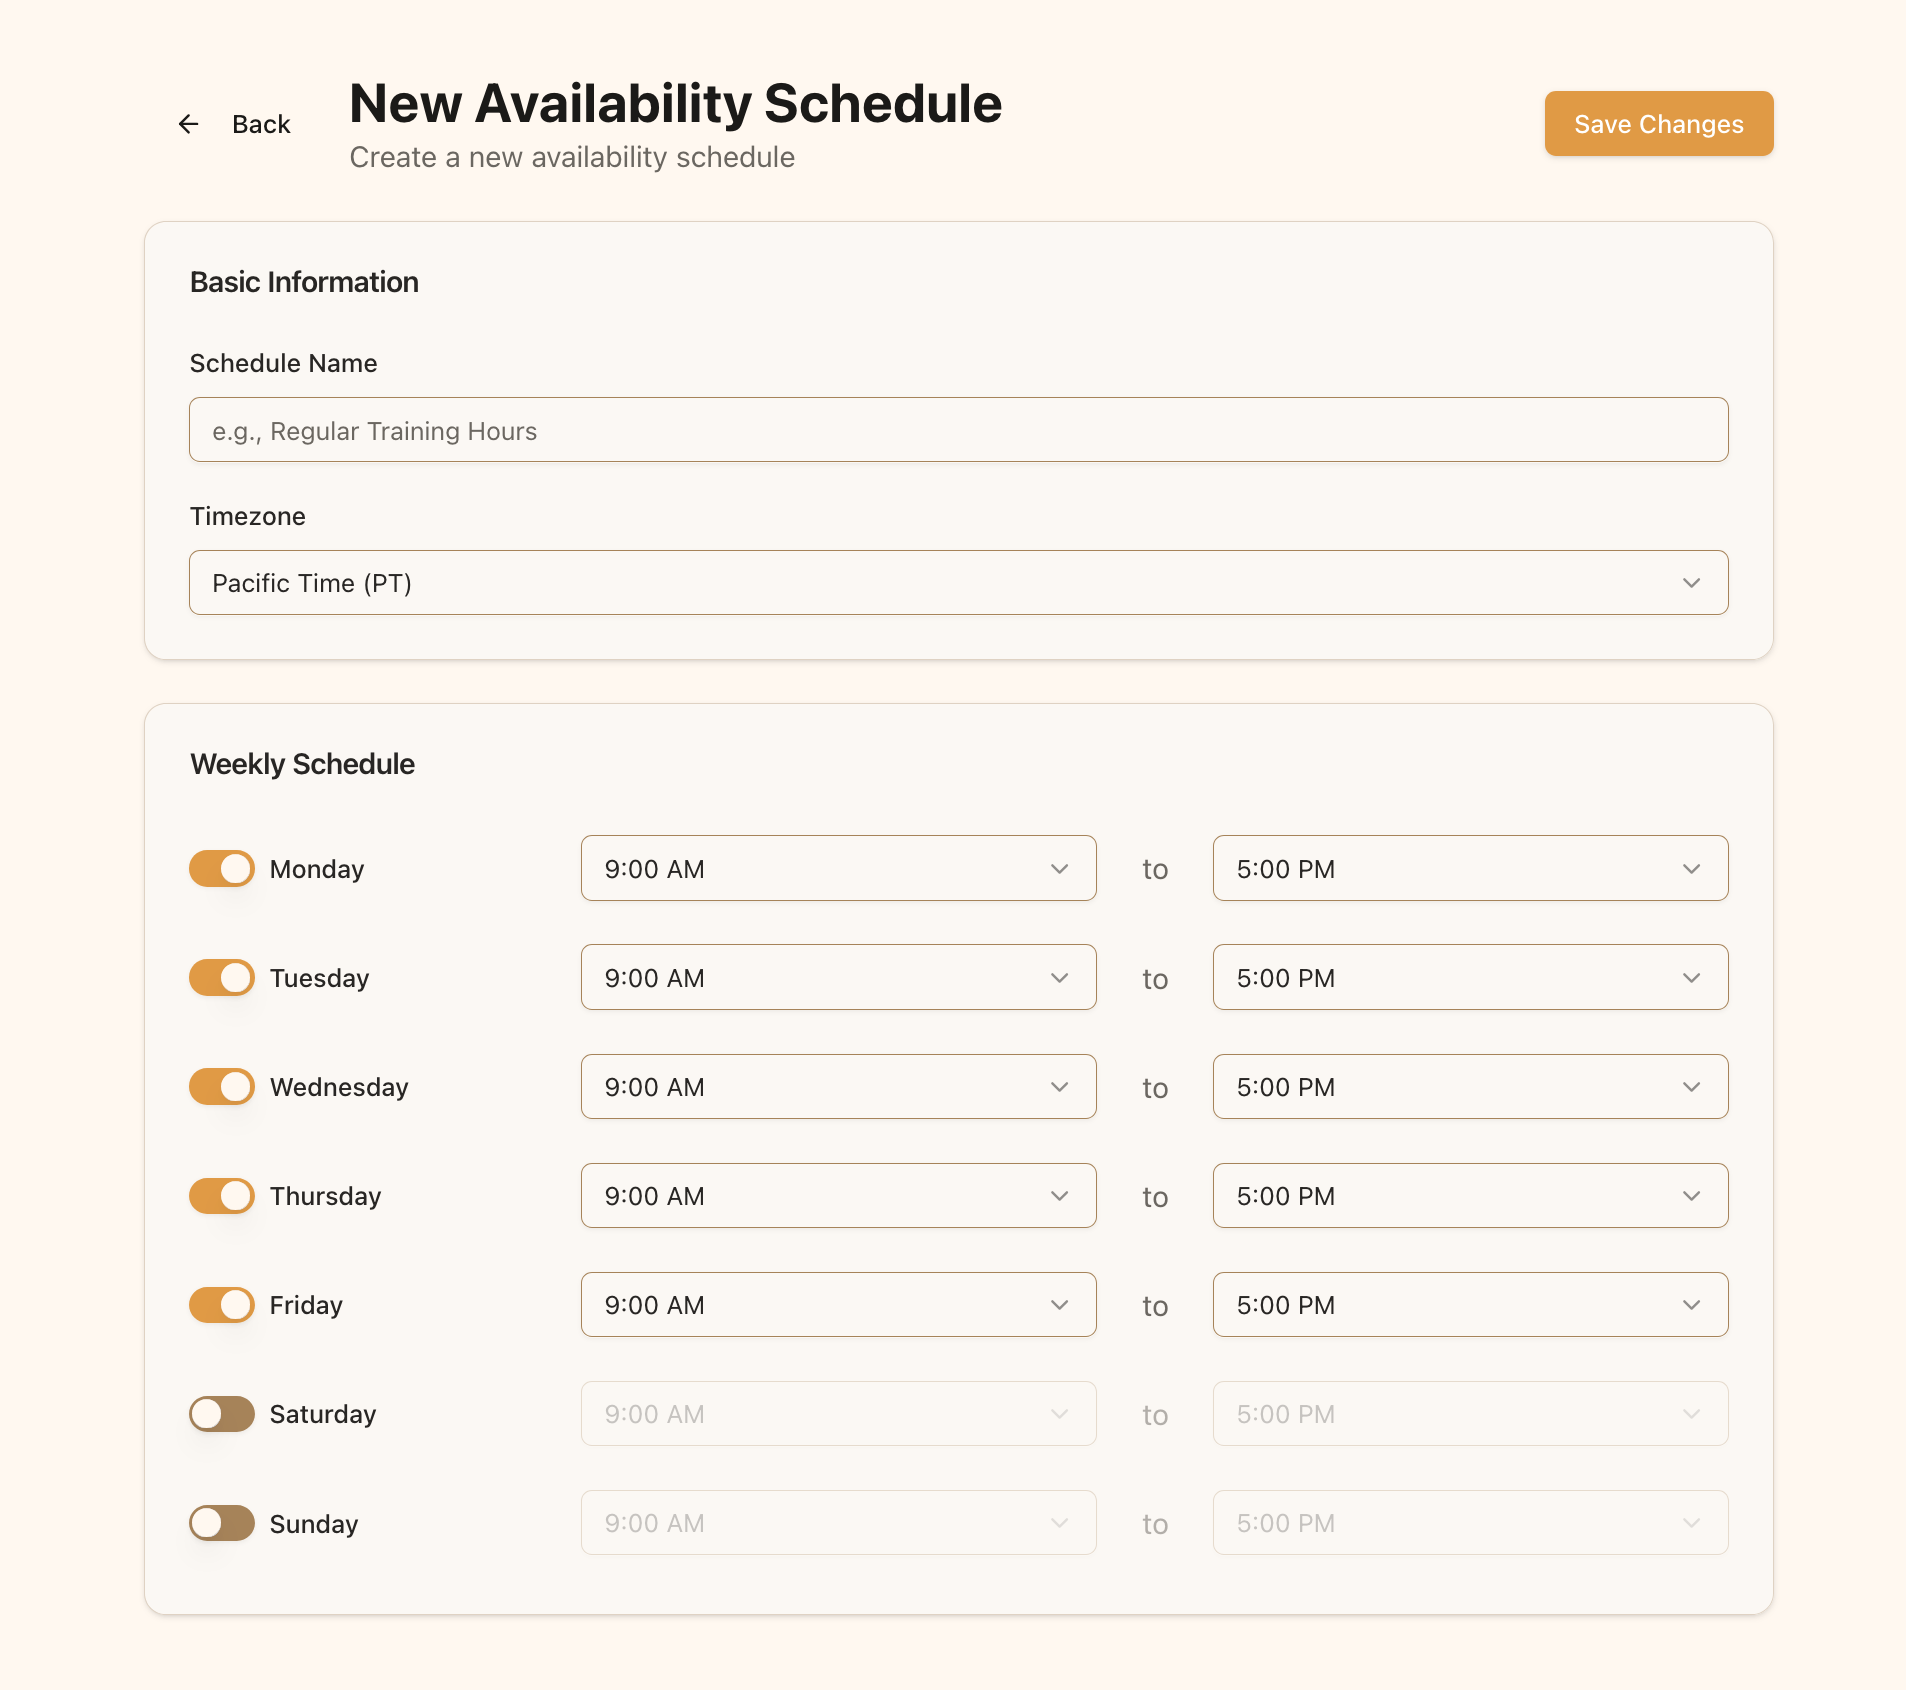Open Thursday's start time dropdown
The image size is (1907, 1690).
pos(838,1195)
